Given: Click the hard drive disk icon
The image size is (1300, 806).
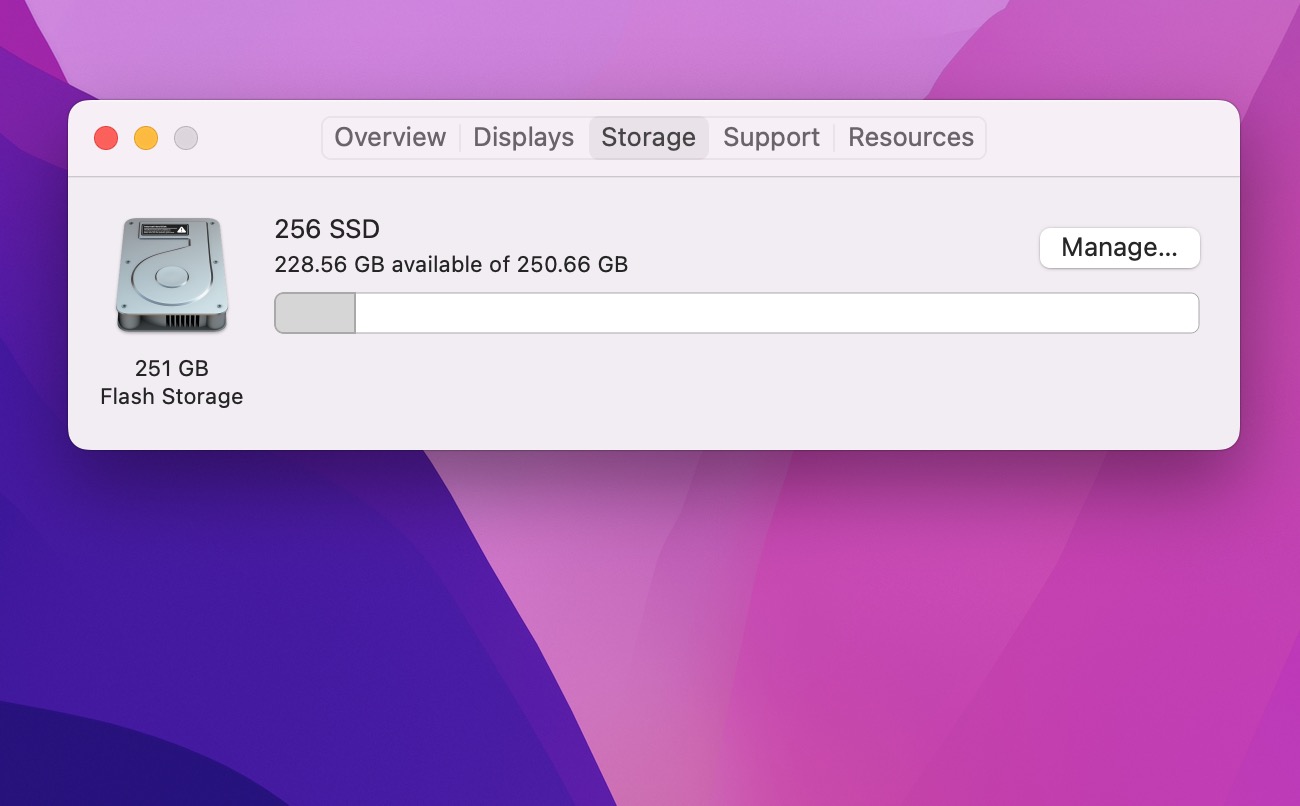Looking at the screenshot, I should coord(171,275).
